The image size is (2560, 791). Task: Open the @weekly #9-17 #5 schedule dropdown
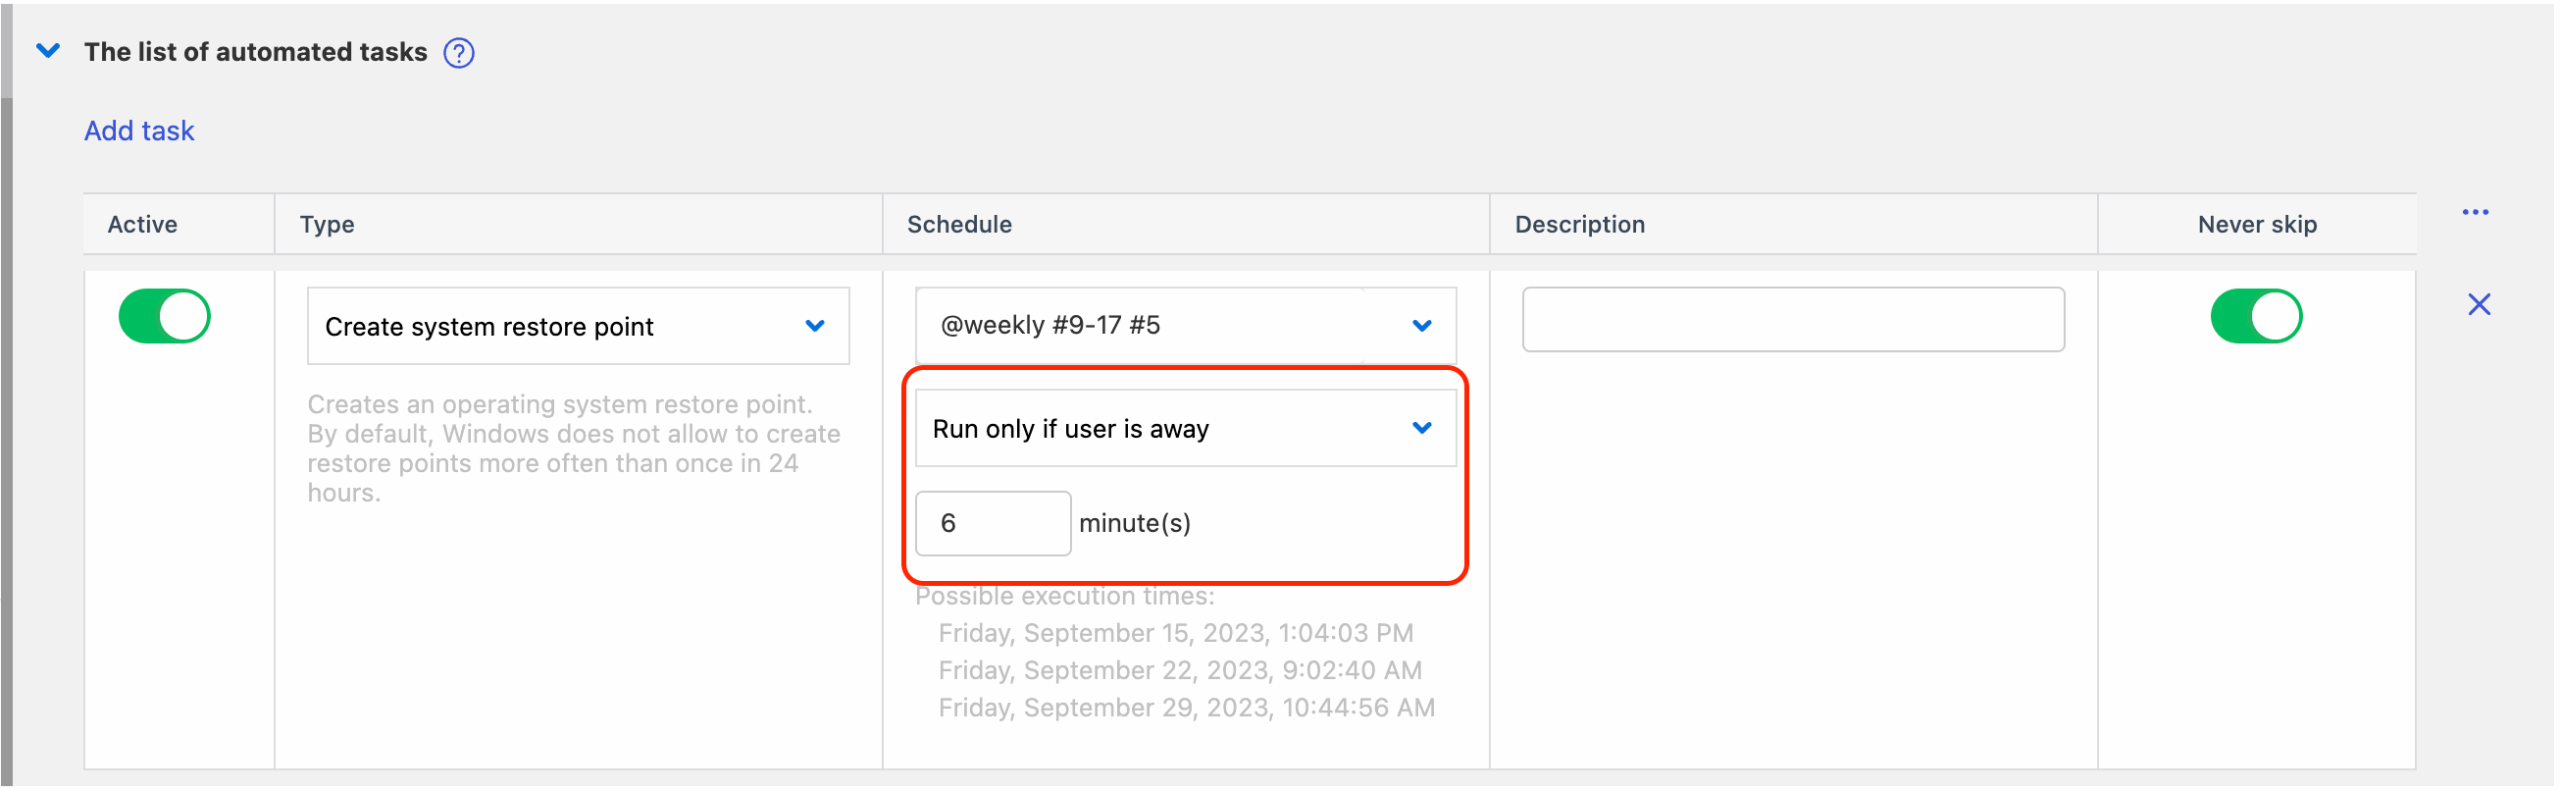coord(1185,326)
